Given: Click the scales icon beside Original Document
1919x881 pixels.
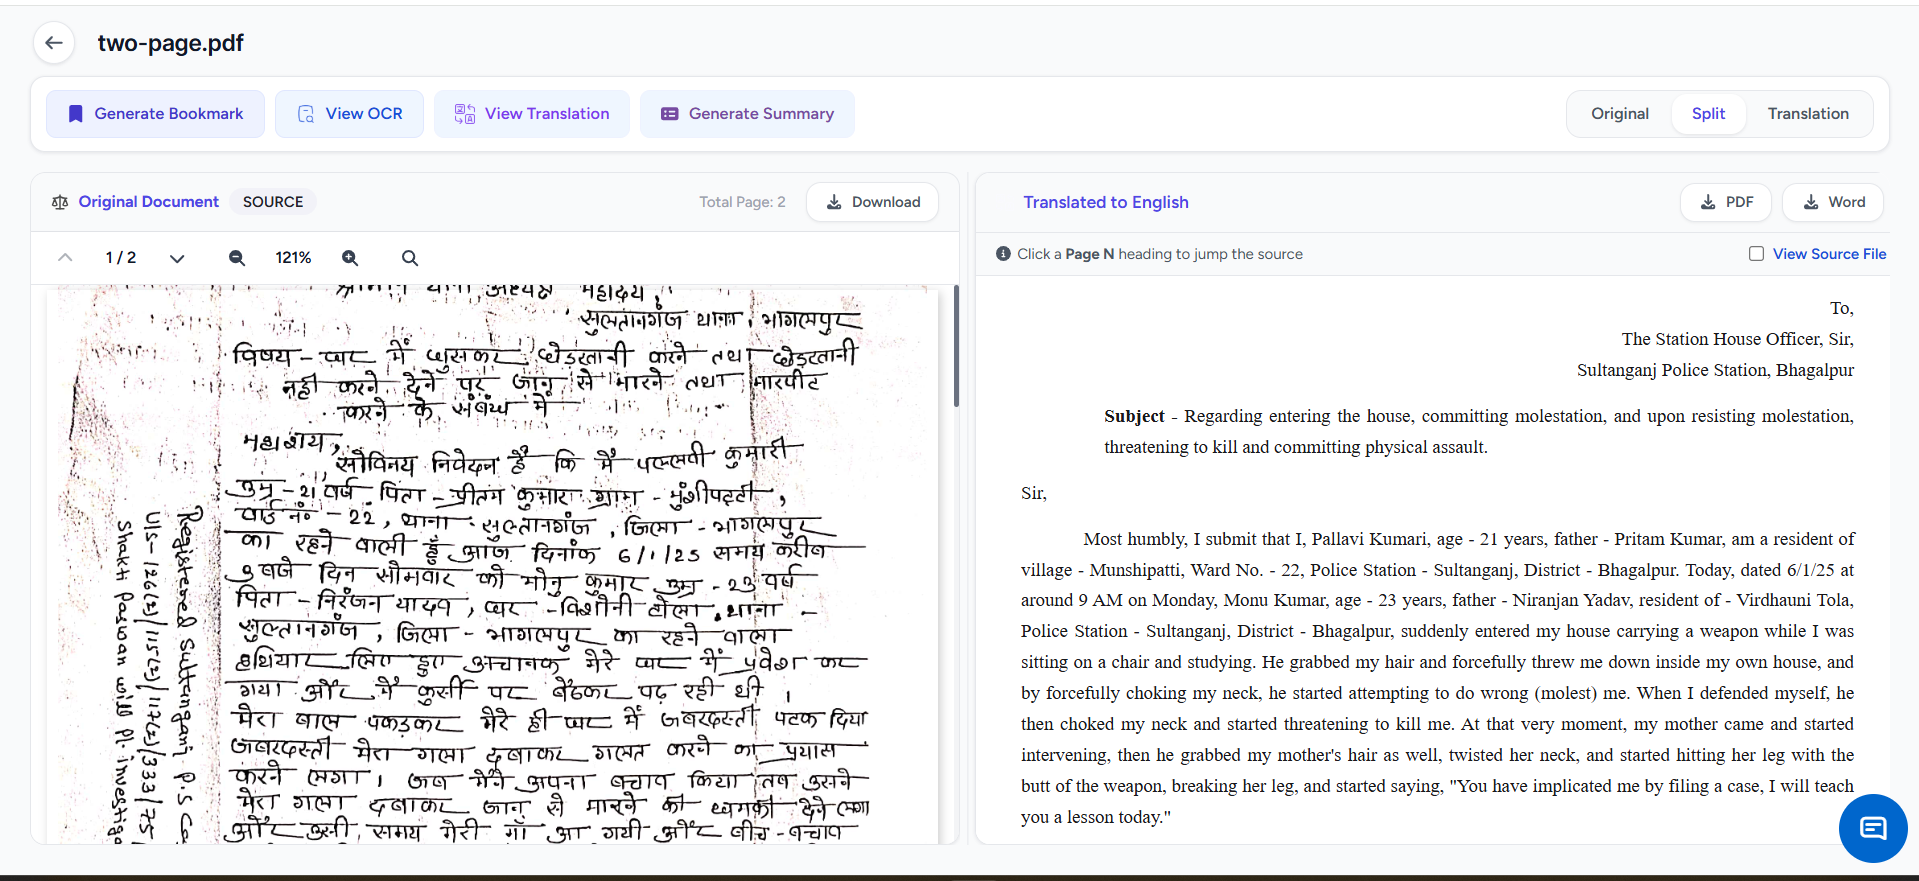Looking at the screenshot, I should click(x=60, y=202).
